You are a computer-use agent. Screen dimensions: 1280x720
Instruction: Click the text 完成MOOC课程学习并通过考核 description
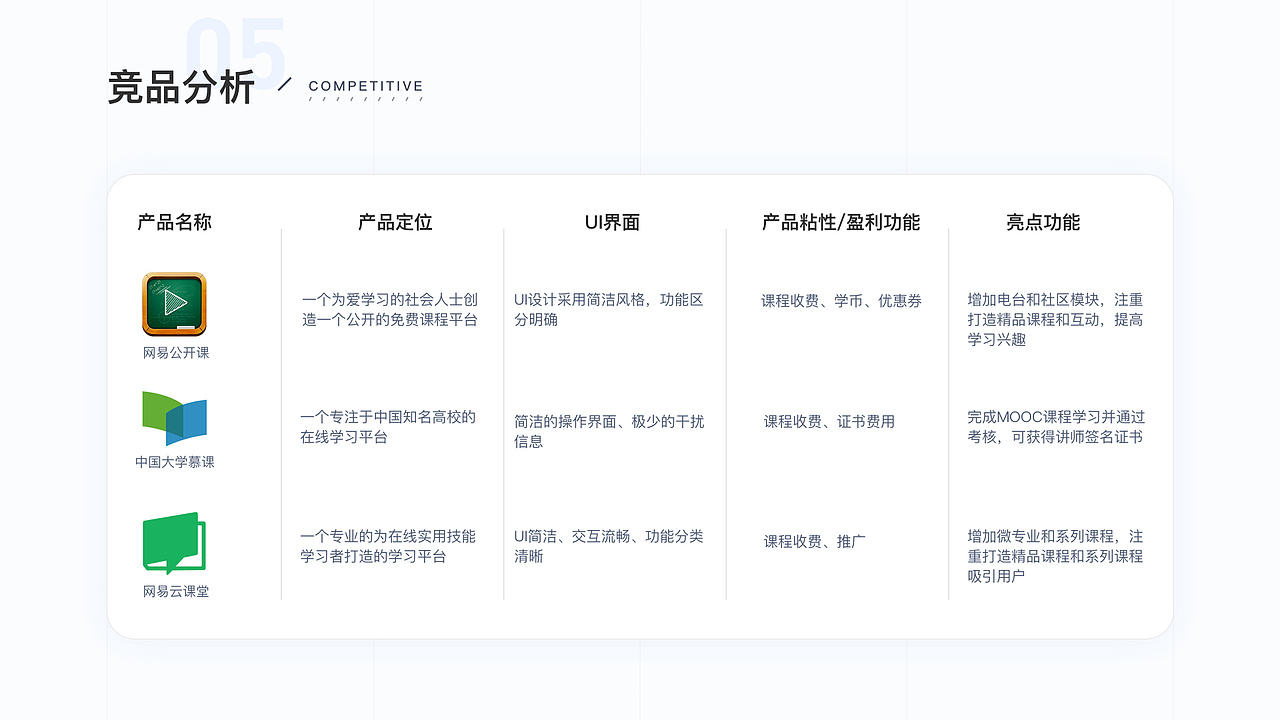[x=1056, y=427]
